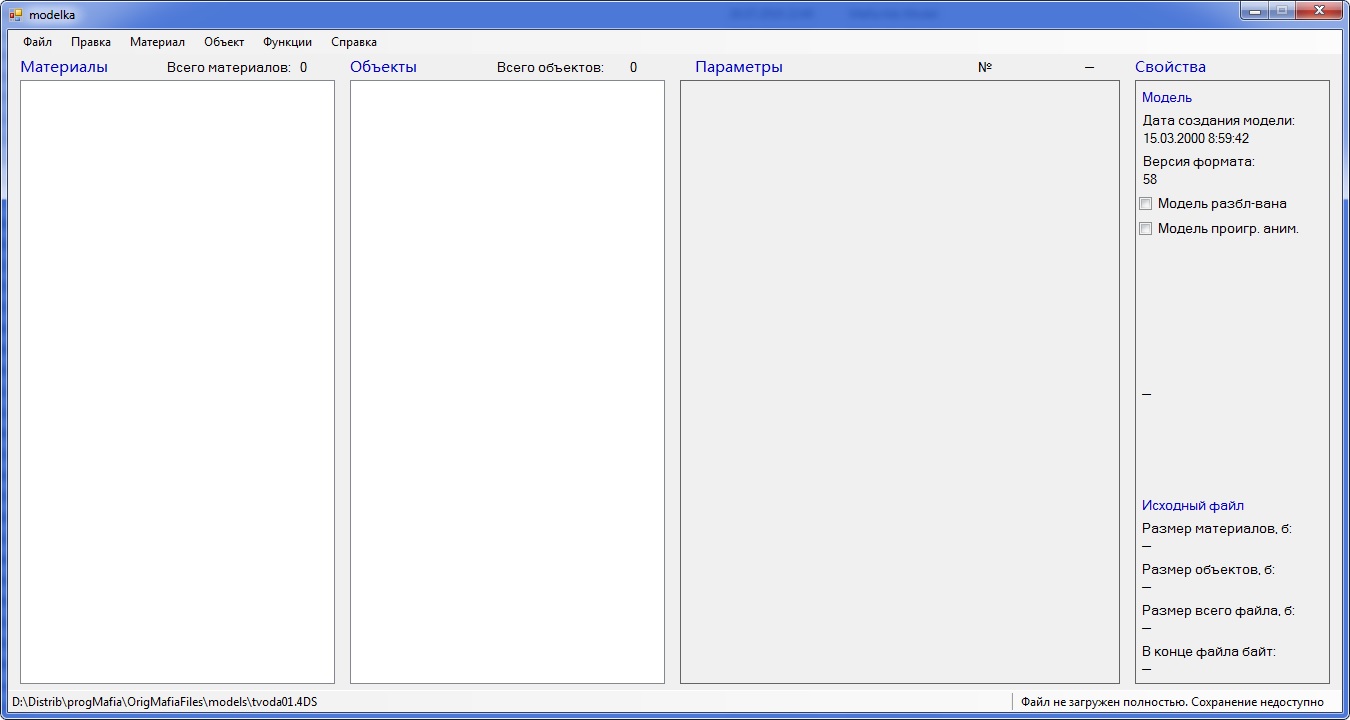The image size is (1350, 720).
Task: Maximize the modelka window
Action: 1281,11
